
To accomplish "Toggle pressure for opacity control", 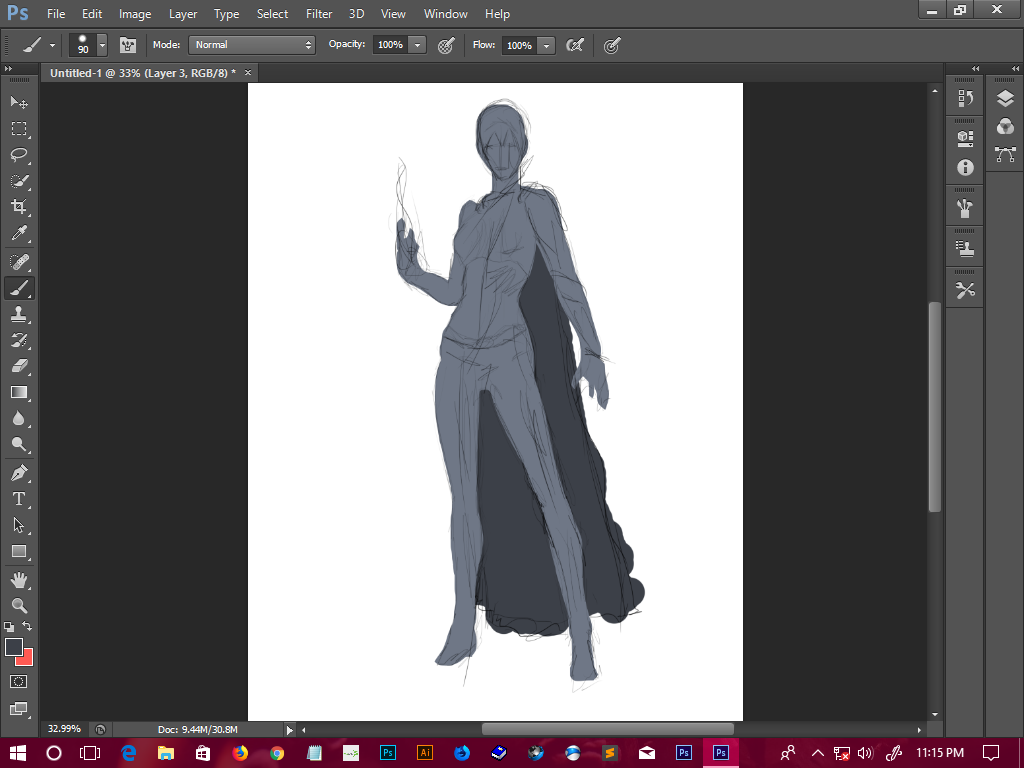I will (x=446, y=45).
